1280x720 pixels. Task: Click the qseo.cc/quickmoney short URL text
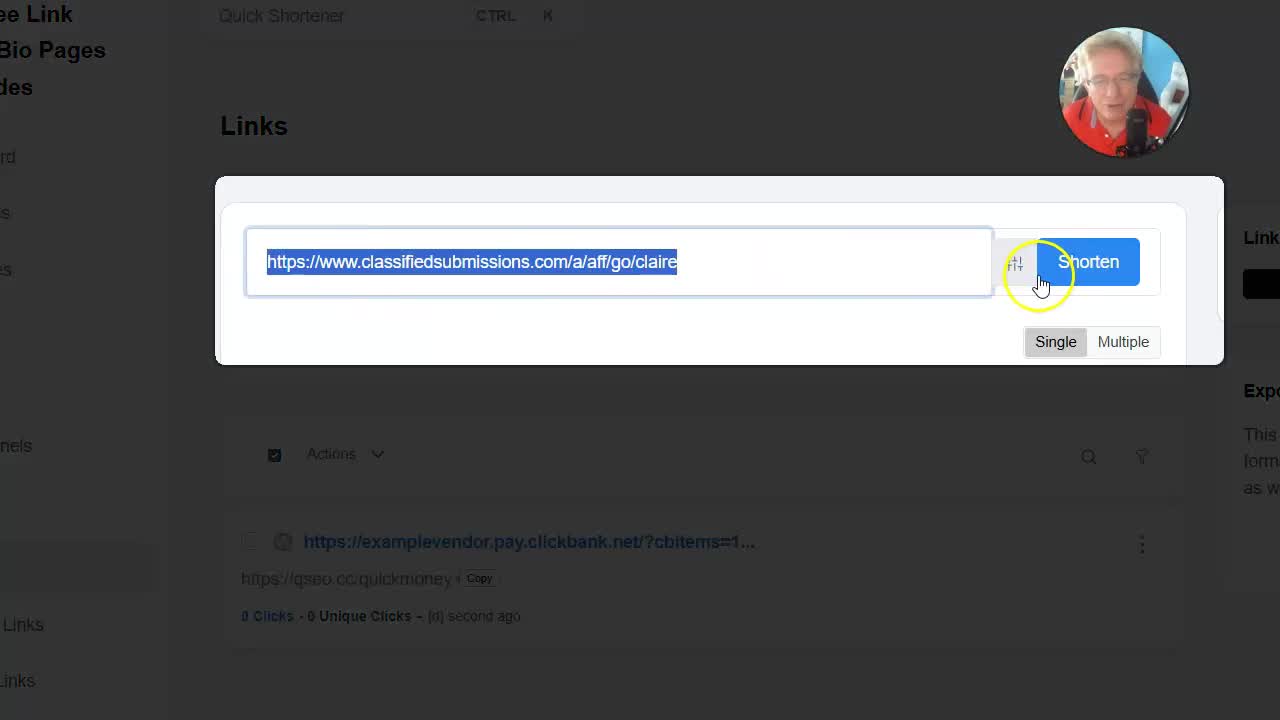coord(346,579)
